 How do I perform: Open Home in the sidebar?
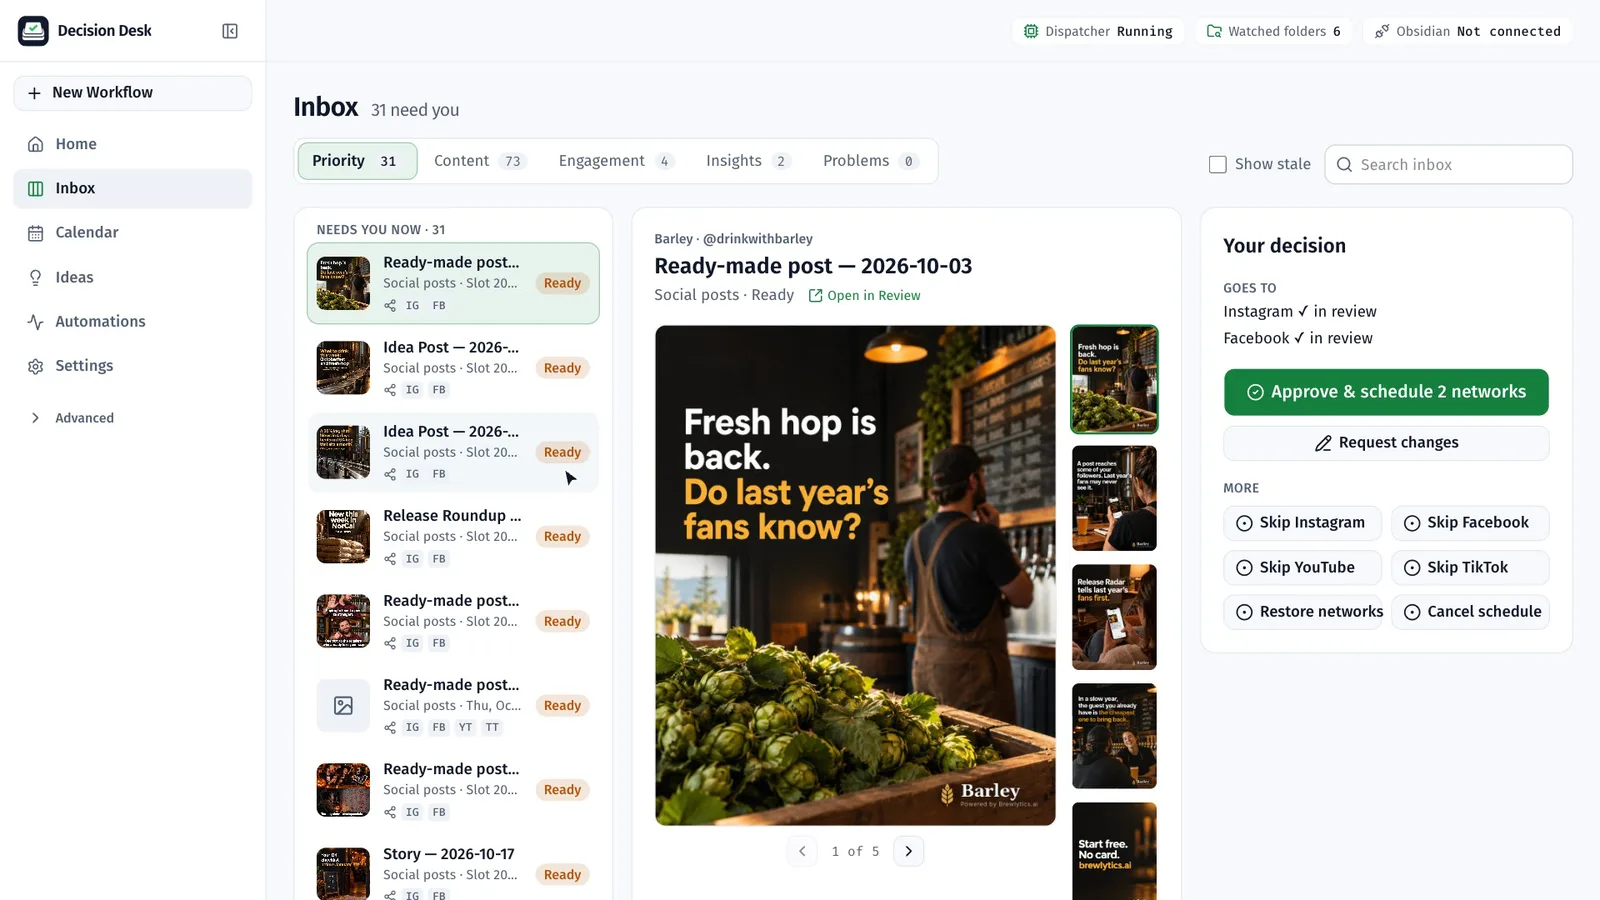pos(133,144)
